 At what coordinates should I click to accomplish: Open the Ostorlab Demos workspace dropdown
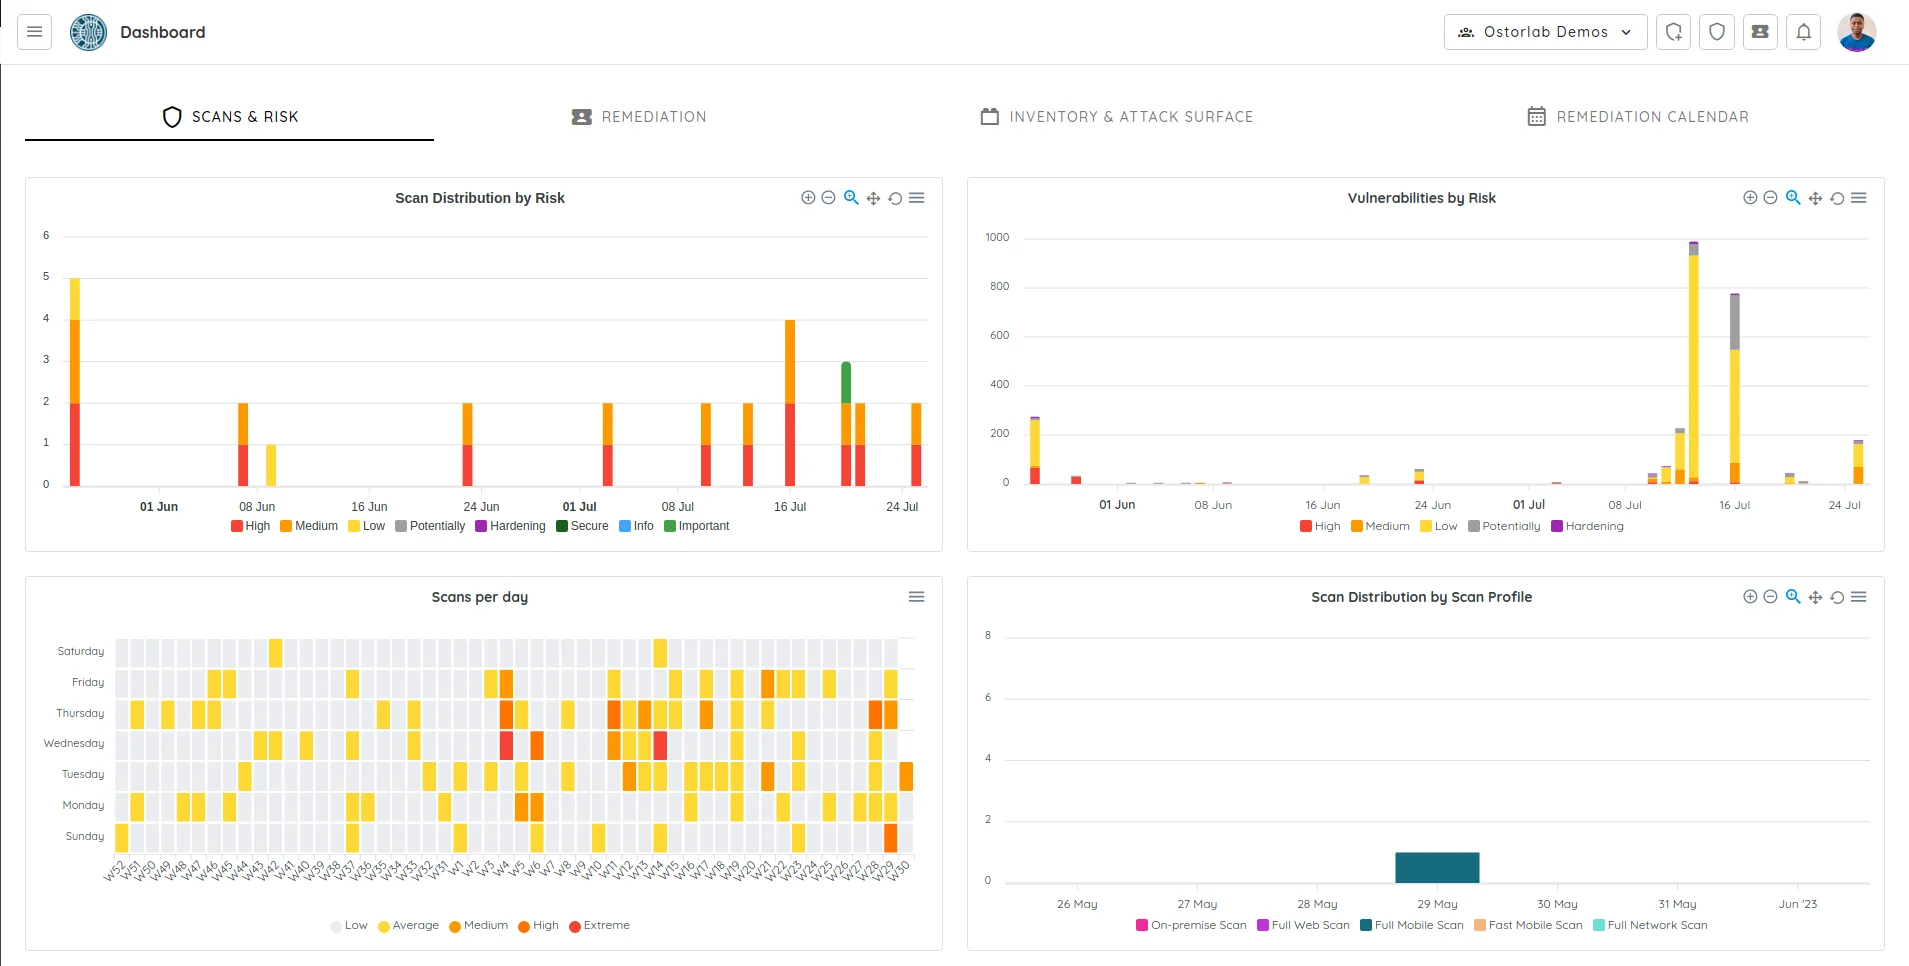[x=1544, y=31]
